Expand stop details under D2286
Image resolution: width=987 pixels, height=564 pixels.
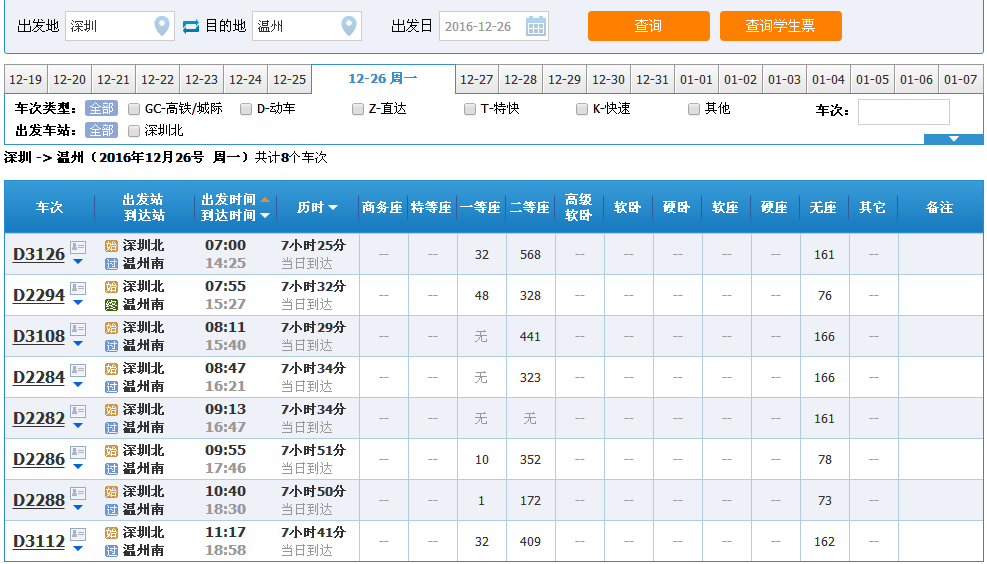77,466
